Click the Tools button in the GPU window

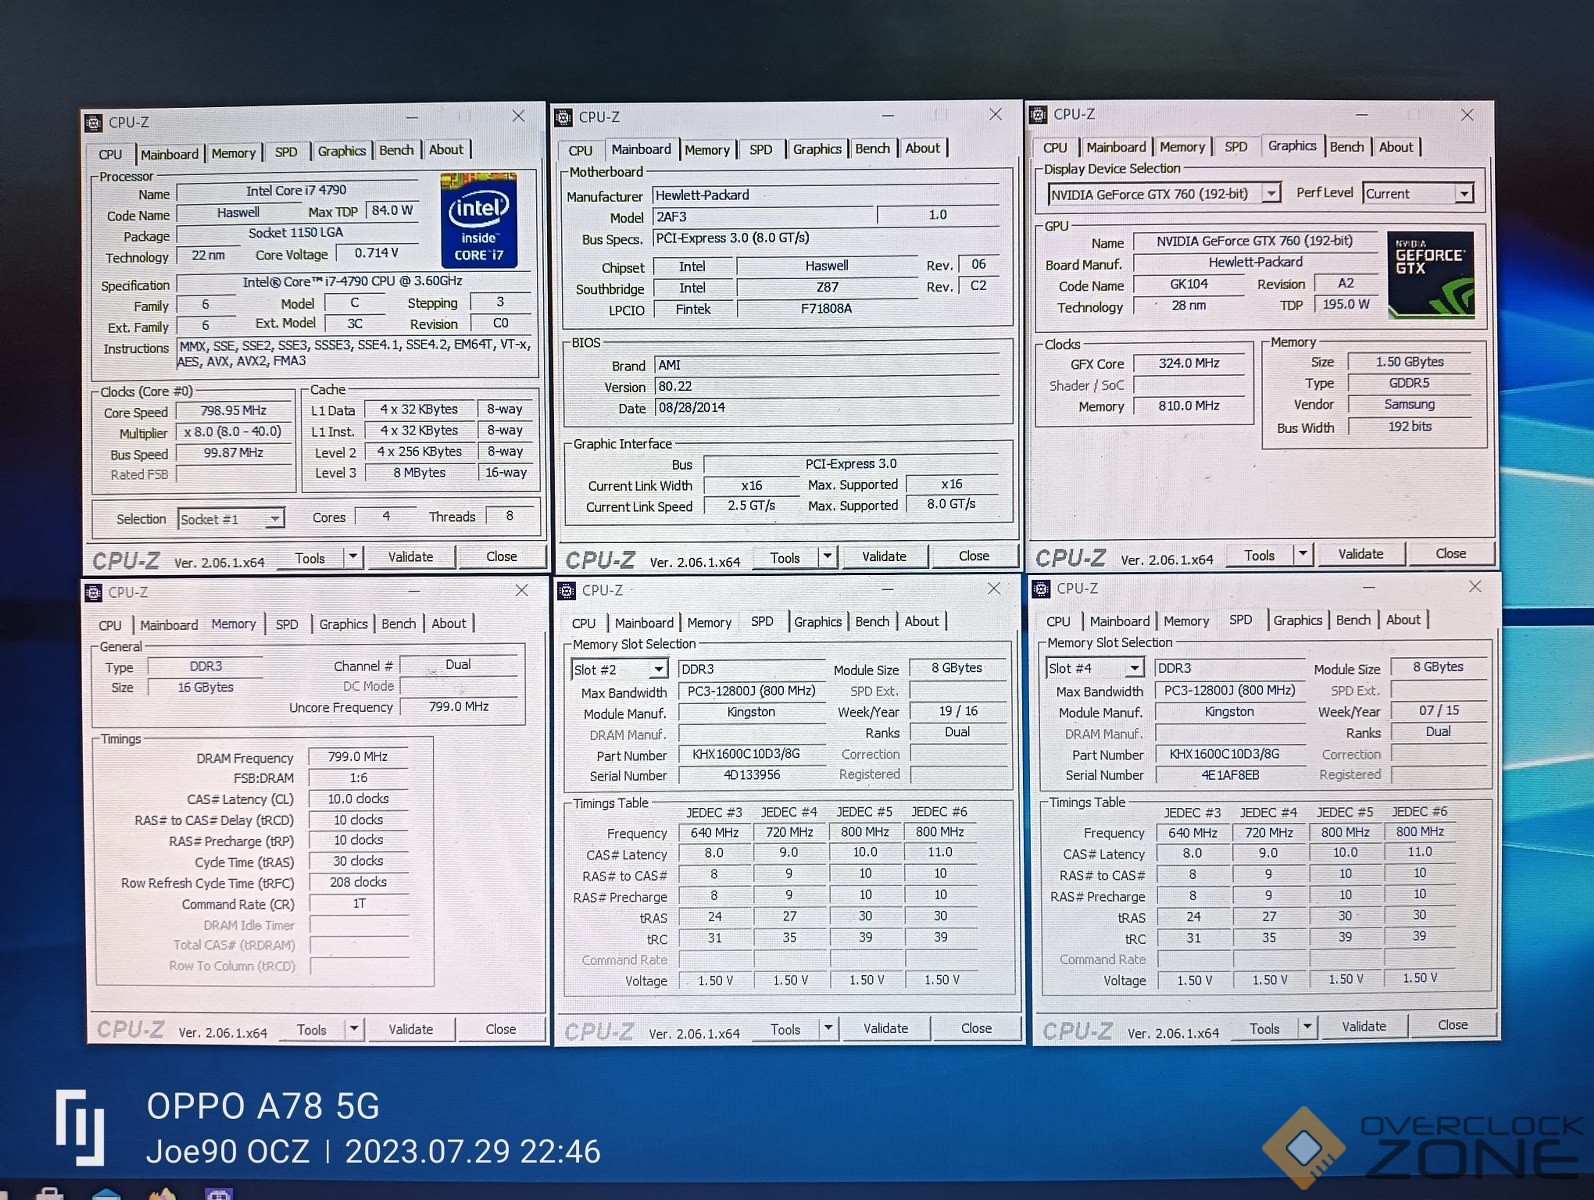point(1260,555)
